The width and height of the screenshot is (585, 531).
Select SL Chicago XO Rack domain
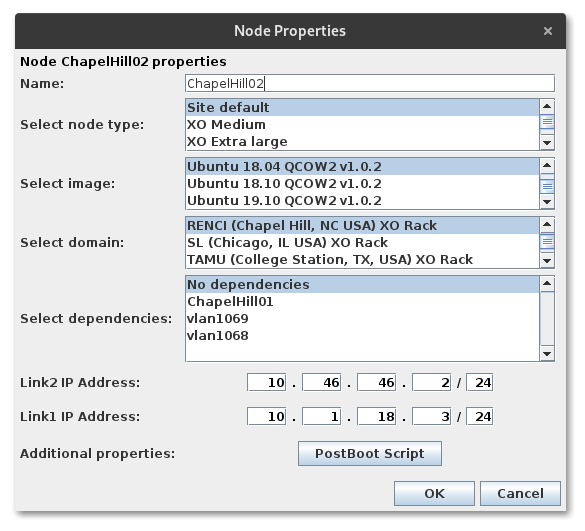pyautogui.click(x=362, y=243)
